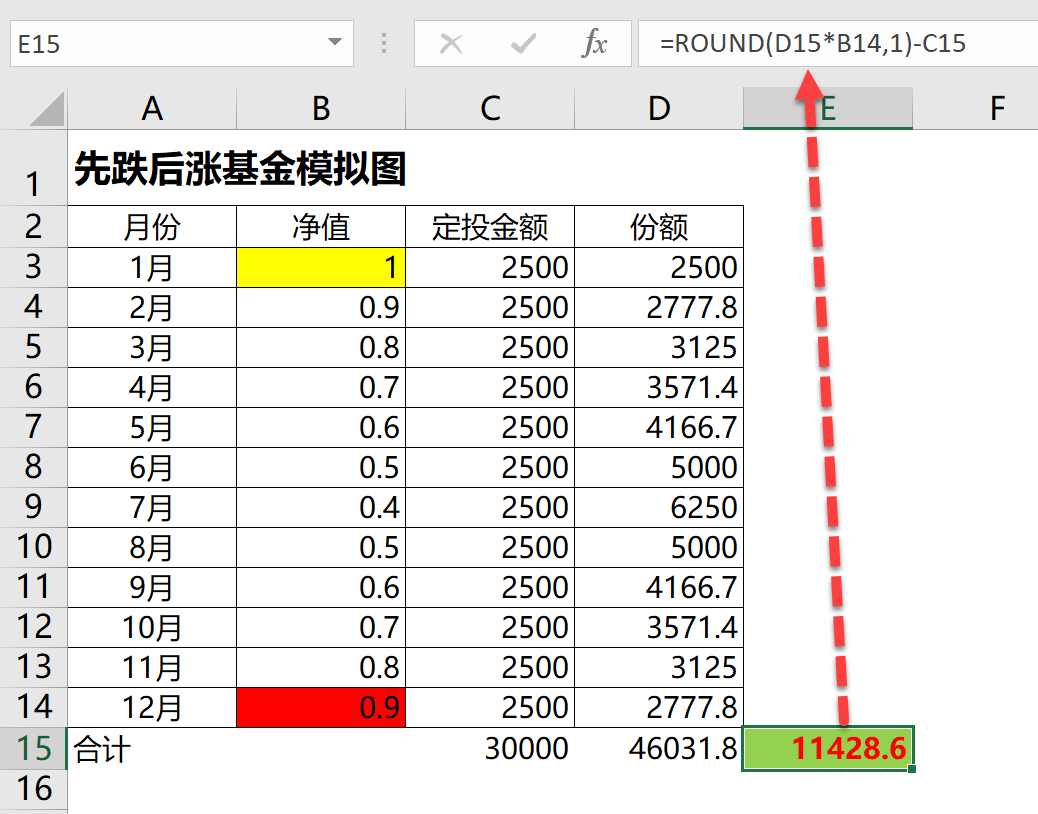Image resolution: width=1038 pixels, height=814 pixels.
Task: Click share cell 3125 in March row
Action: pos(659,347)
